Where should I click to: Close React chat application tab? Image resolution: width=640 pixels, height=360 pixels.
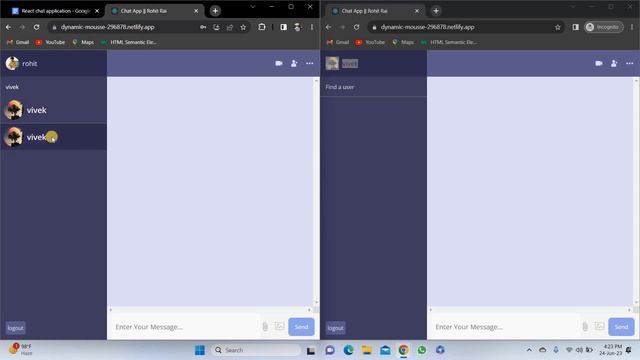pos(97,11)
